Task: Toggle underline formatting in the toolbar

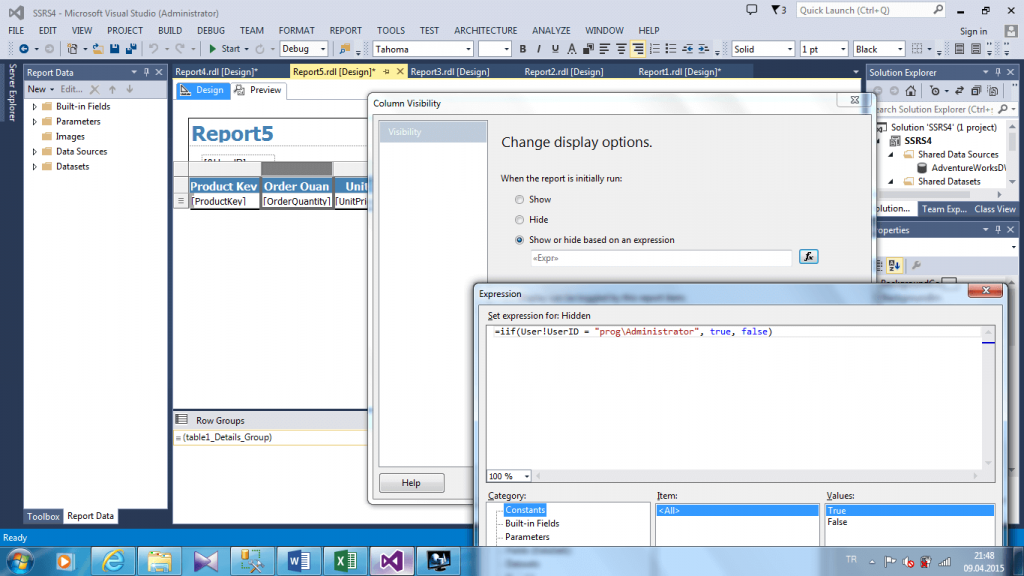Action: tap(555, 49)
